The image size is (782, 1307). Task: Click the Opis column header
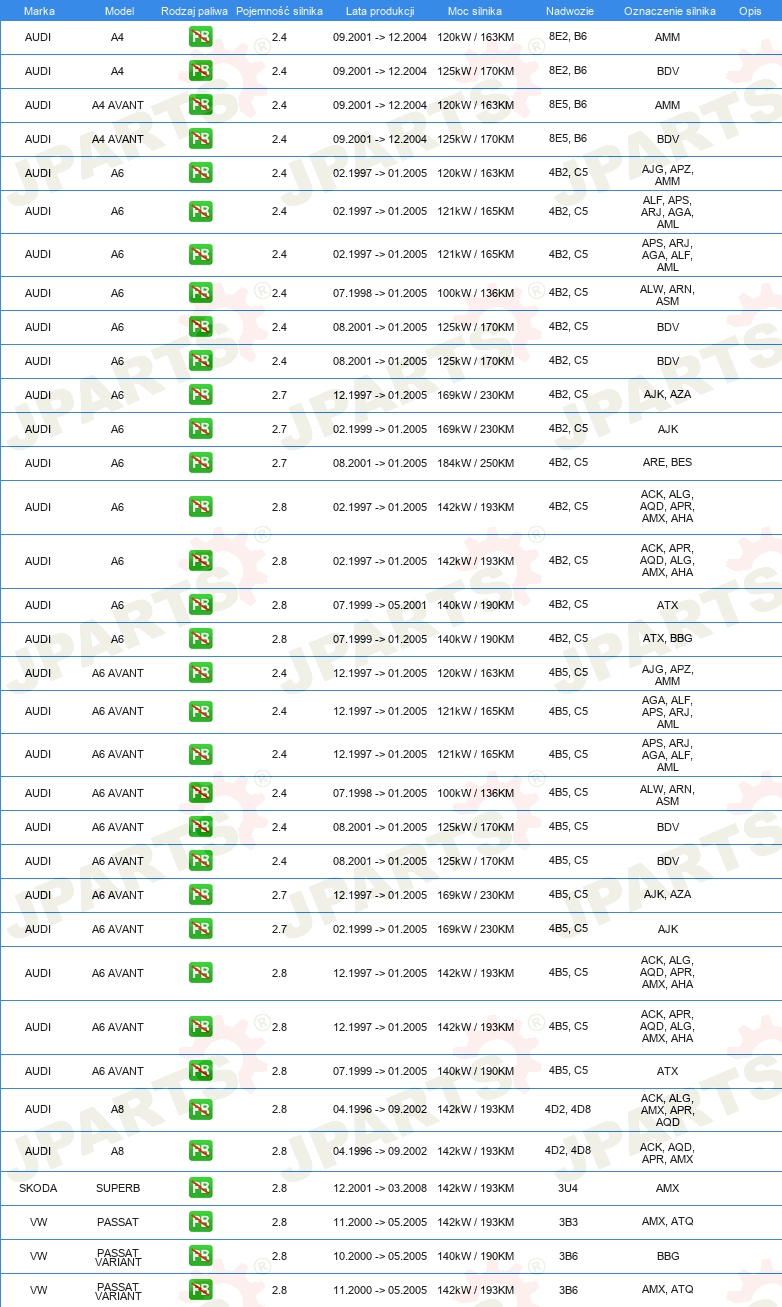tap(750, 11)
